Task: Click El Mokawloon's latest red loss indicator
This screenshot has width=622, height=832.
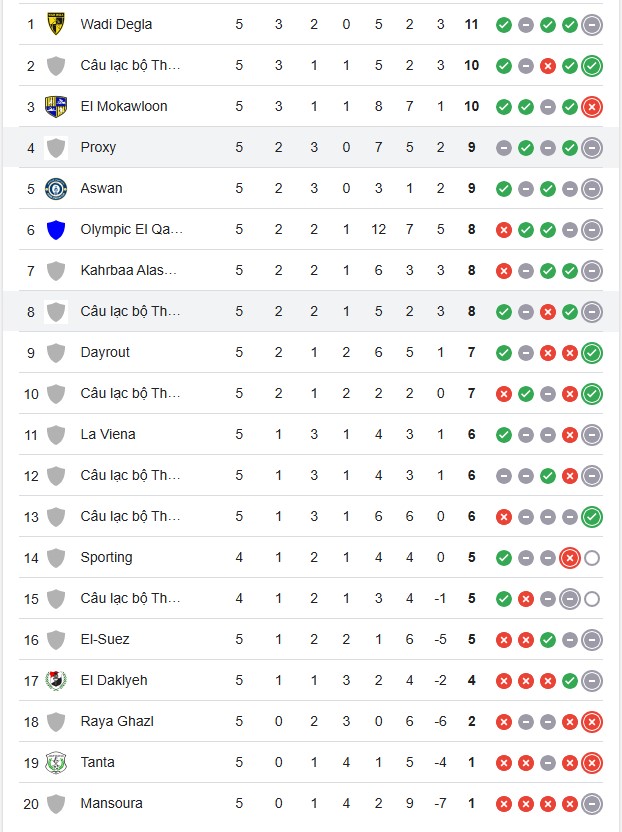Action: [592, 107]
